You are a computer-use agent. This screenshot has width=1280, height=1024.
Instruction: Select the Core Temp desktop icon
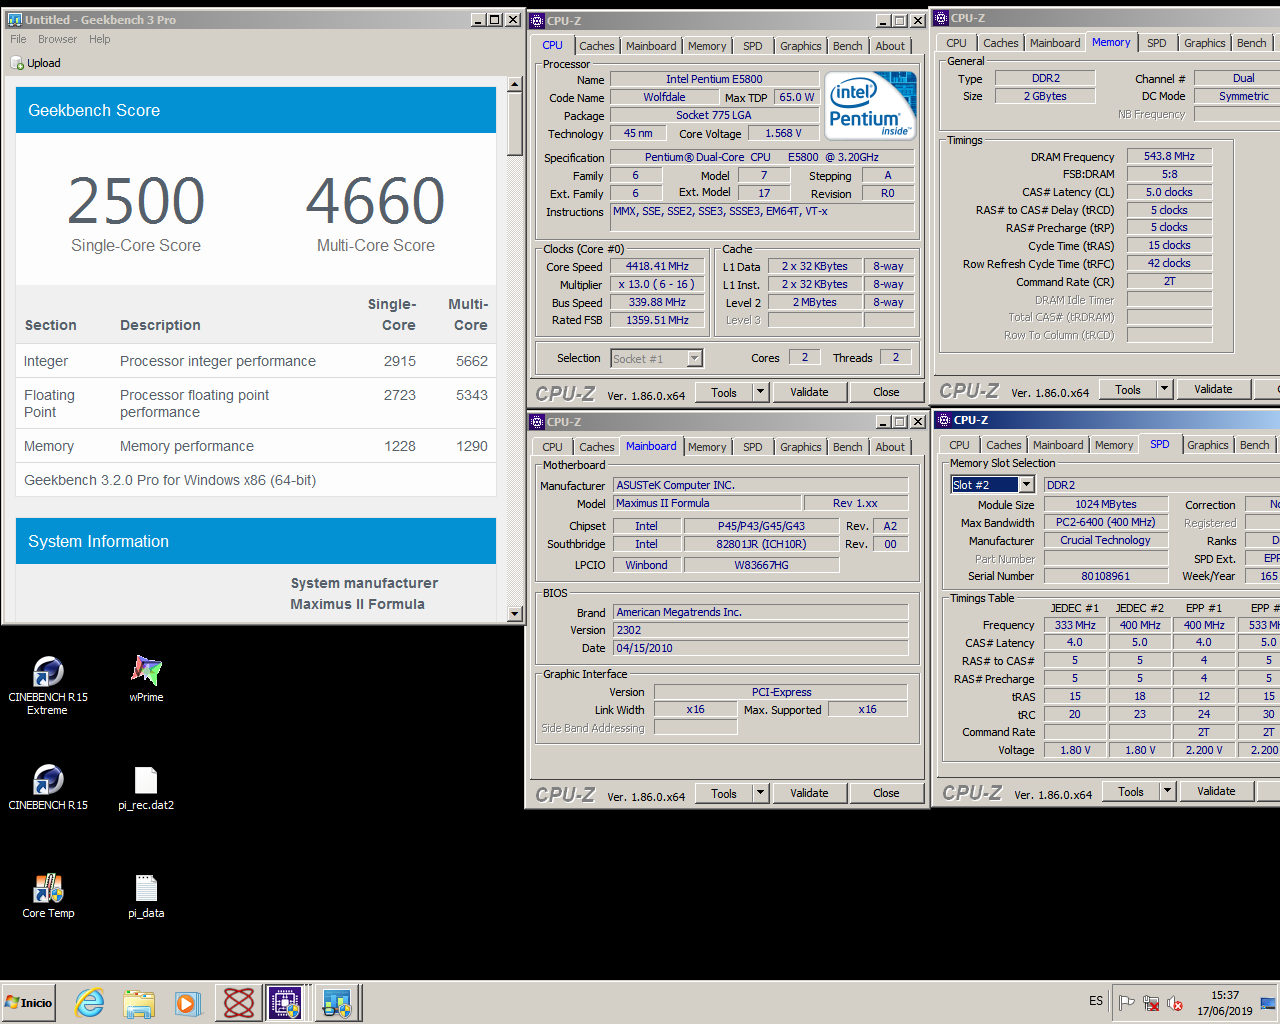click(48, 894)
